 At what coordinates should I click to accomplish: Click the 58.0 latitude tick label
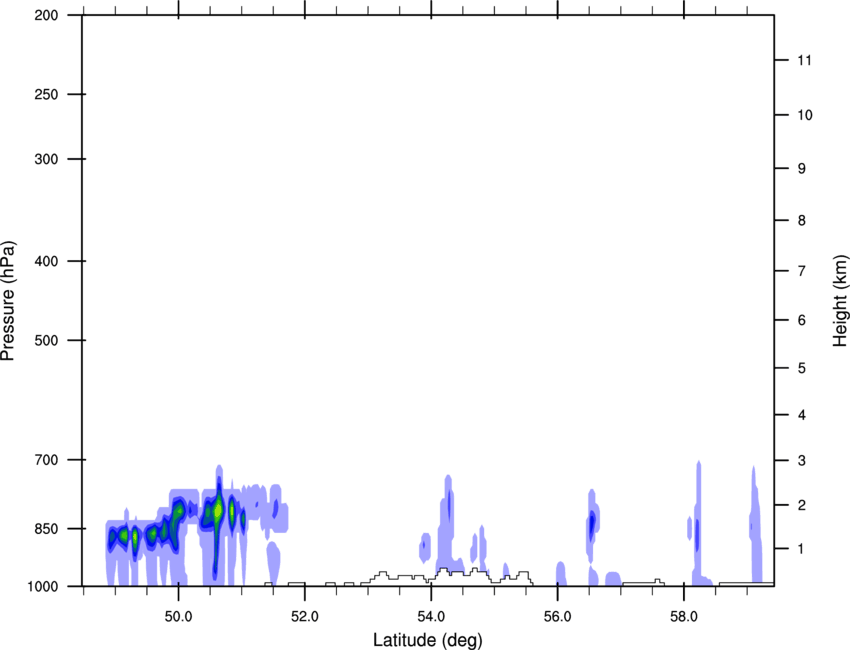(684, 617)
